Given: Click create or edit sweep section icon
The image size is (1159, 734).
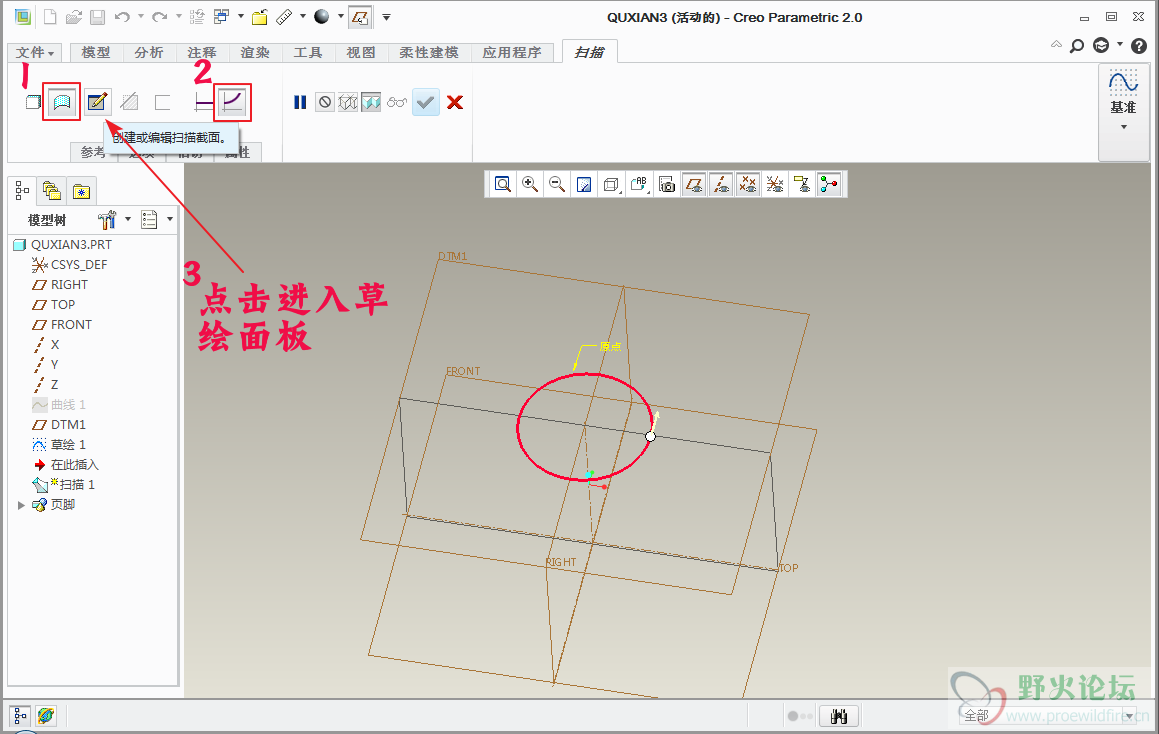Looking at the screenshot, I should (x=97, y=102).
